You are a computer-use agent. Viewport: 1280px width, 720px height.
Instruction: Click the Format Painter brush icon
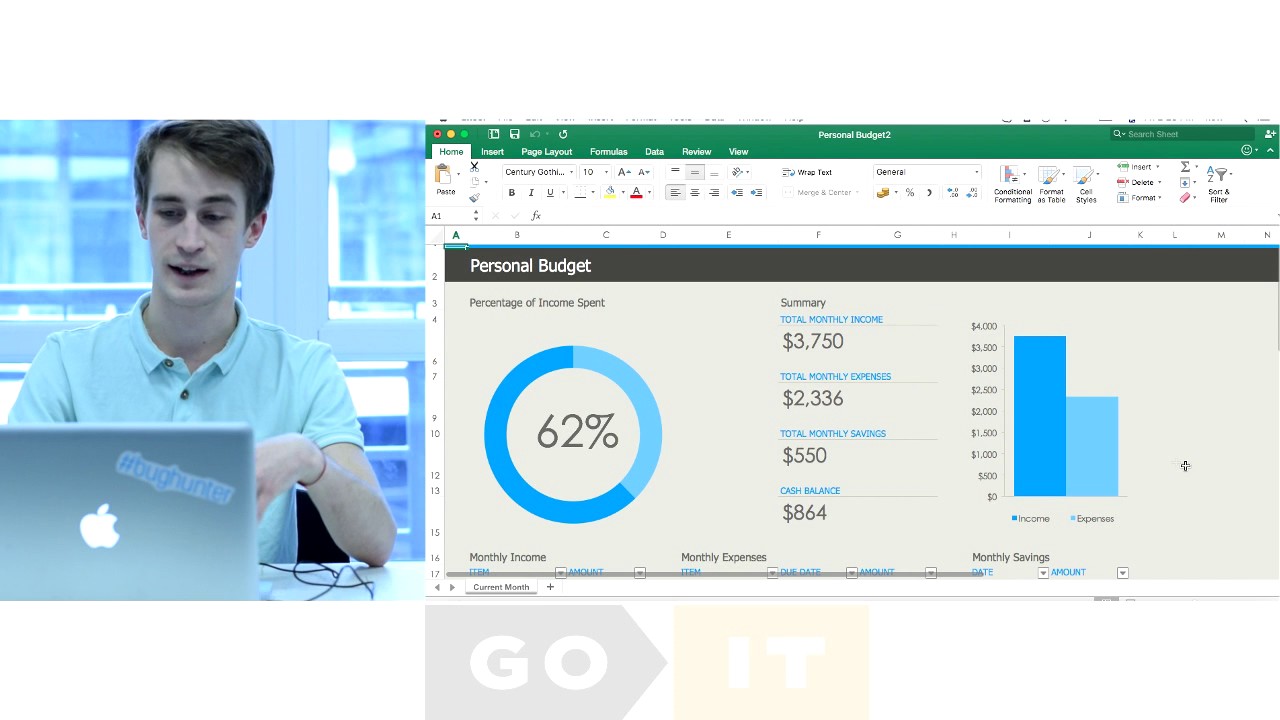click(474, 197)
